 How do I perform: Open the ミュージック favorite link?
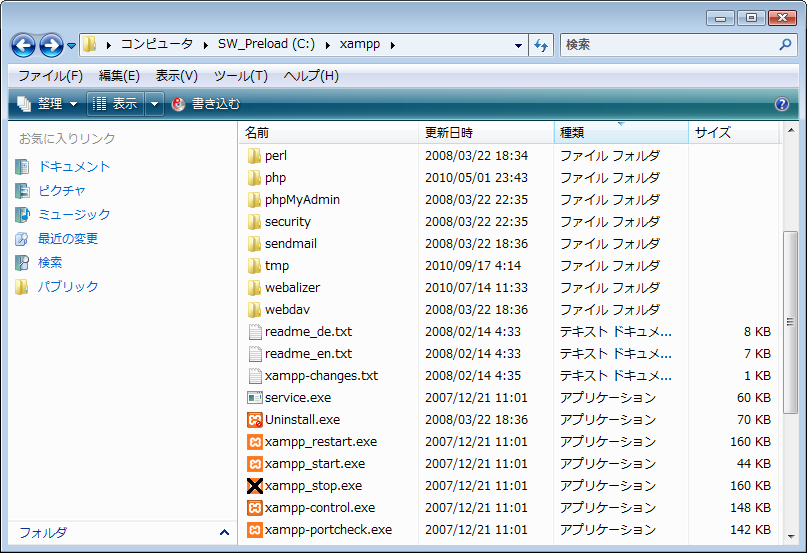74,215
